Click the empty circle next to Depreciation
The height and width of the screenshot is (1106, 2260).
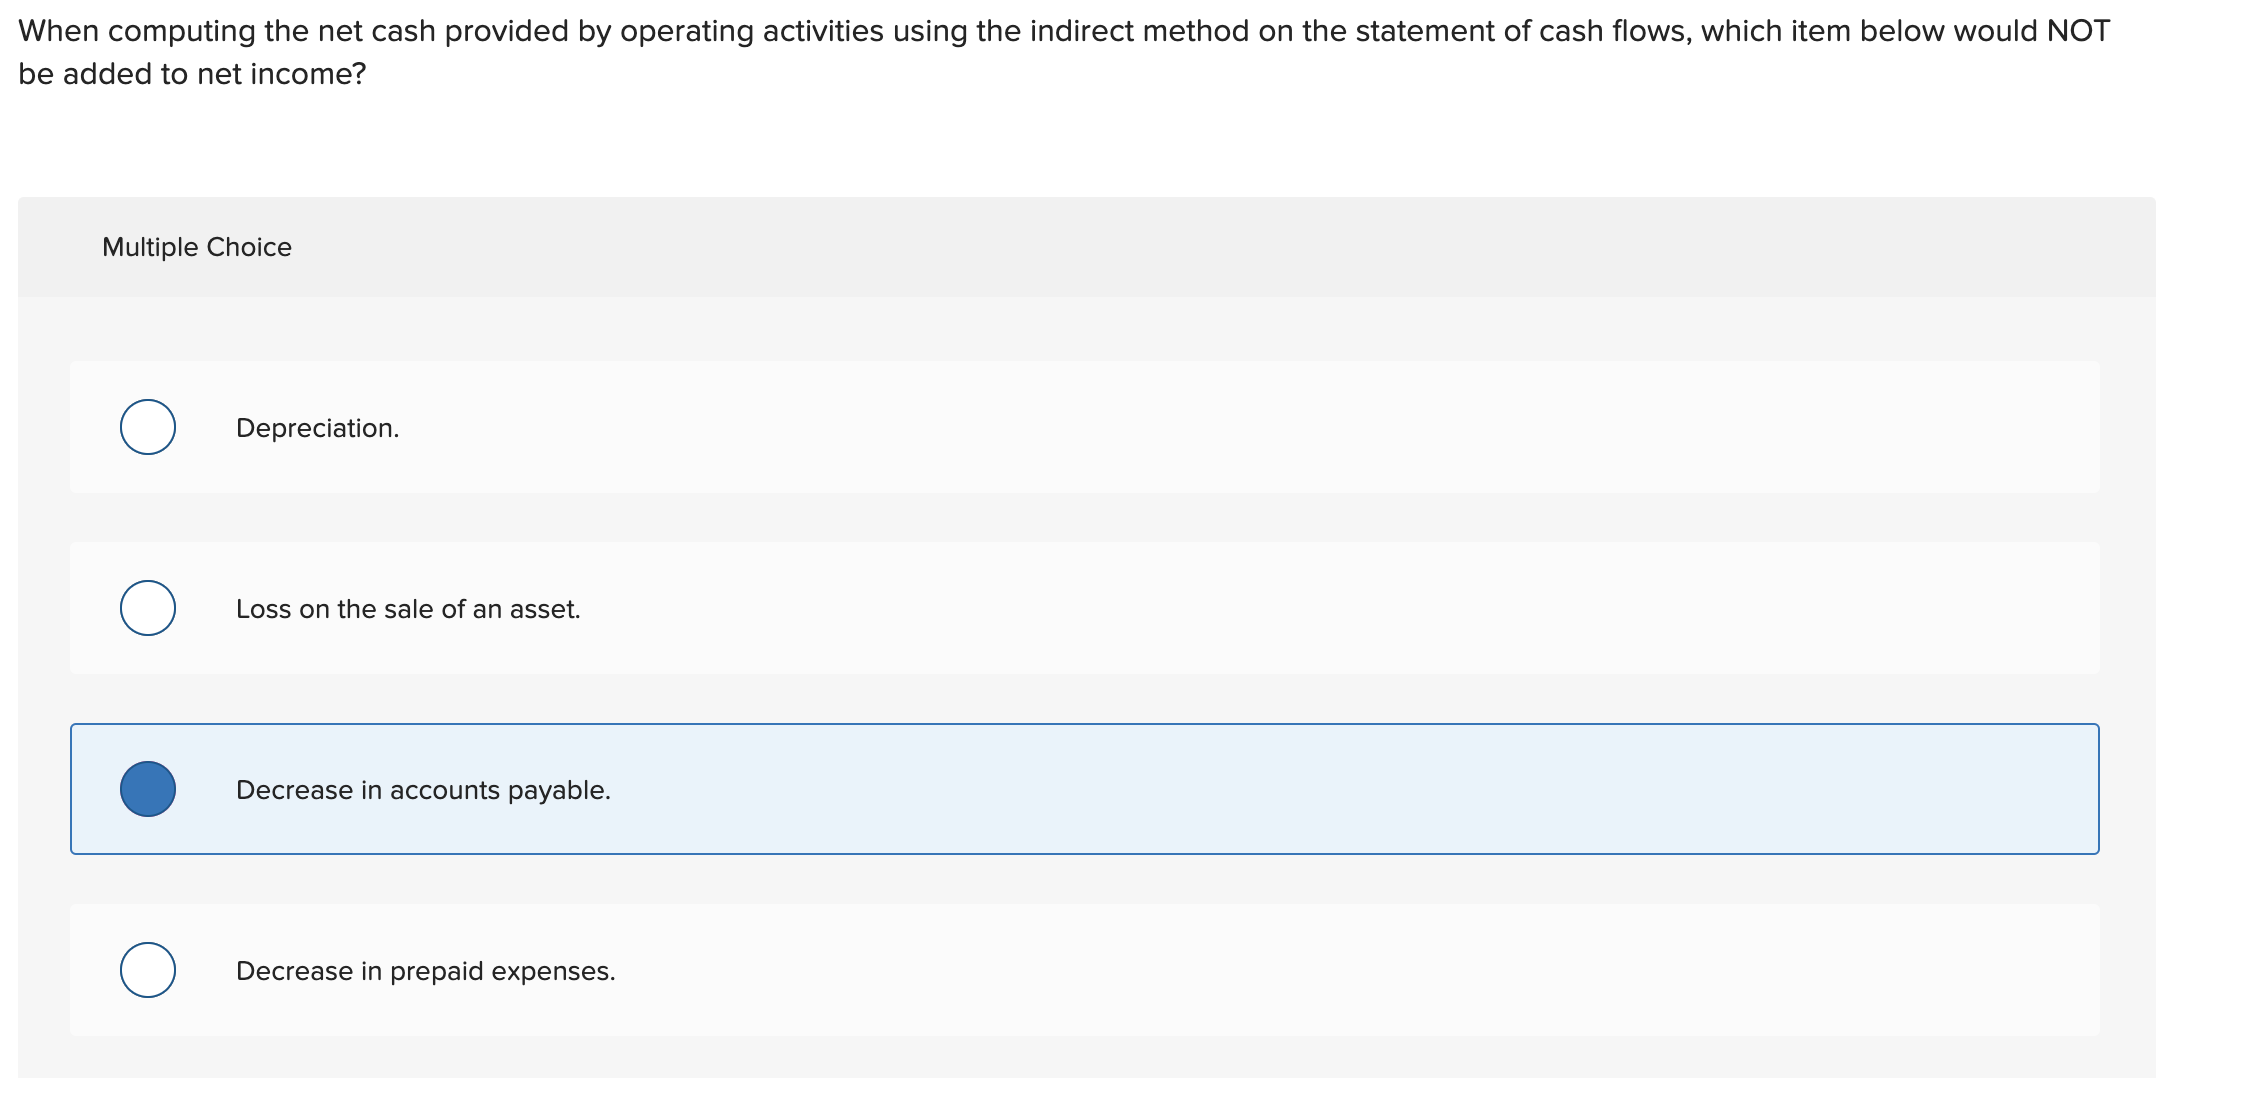(147, 427)
